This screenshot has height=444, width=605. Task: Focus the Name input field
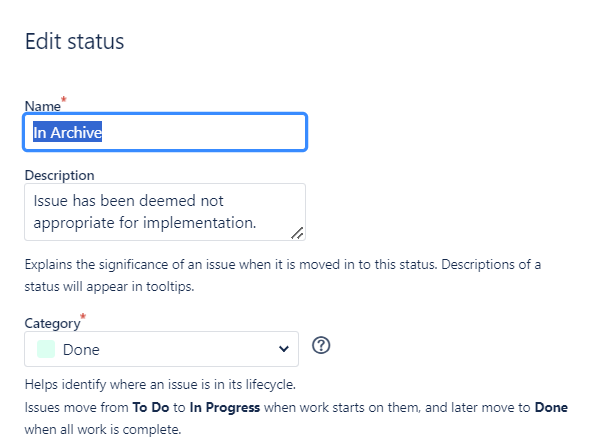pyautogui.click(x=165, y=132)
